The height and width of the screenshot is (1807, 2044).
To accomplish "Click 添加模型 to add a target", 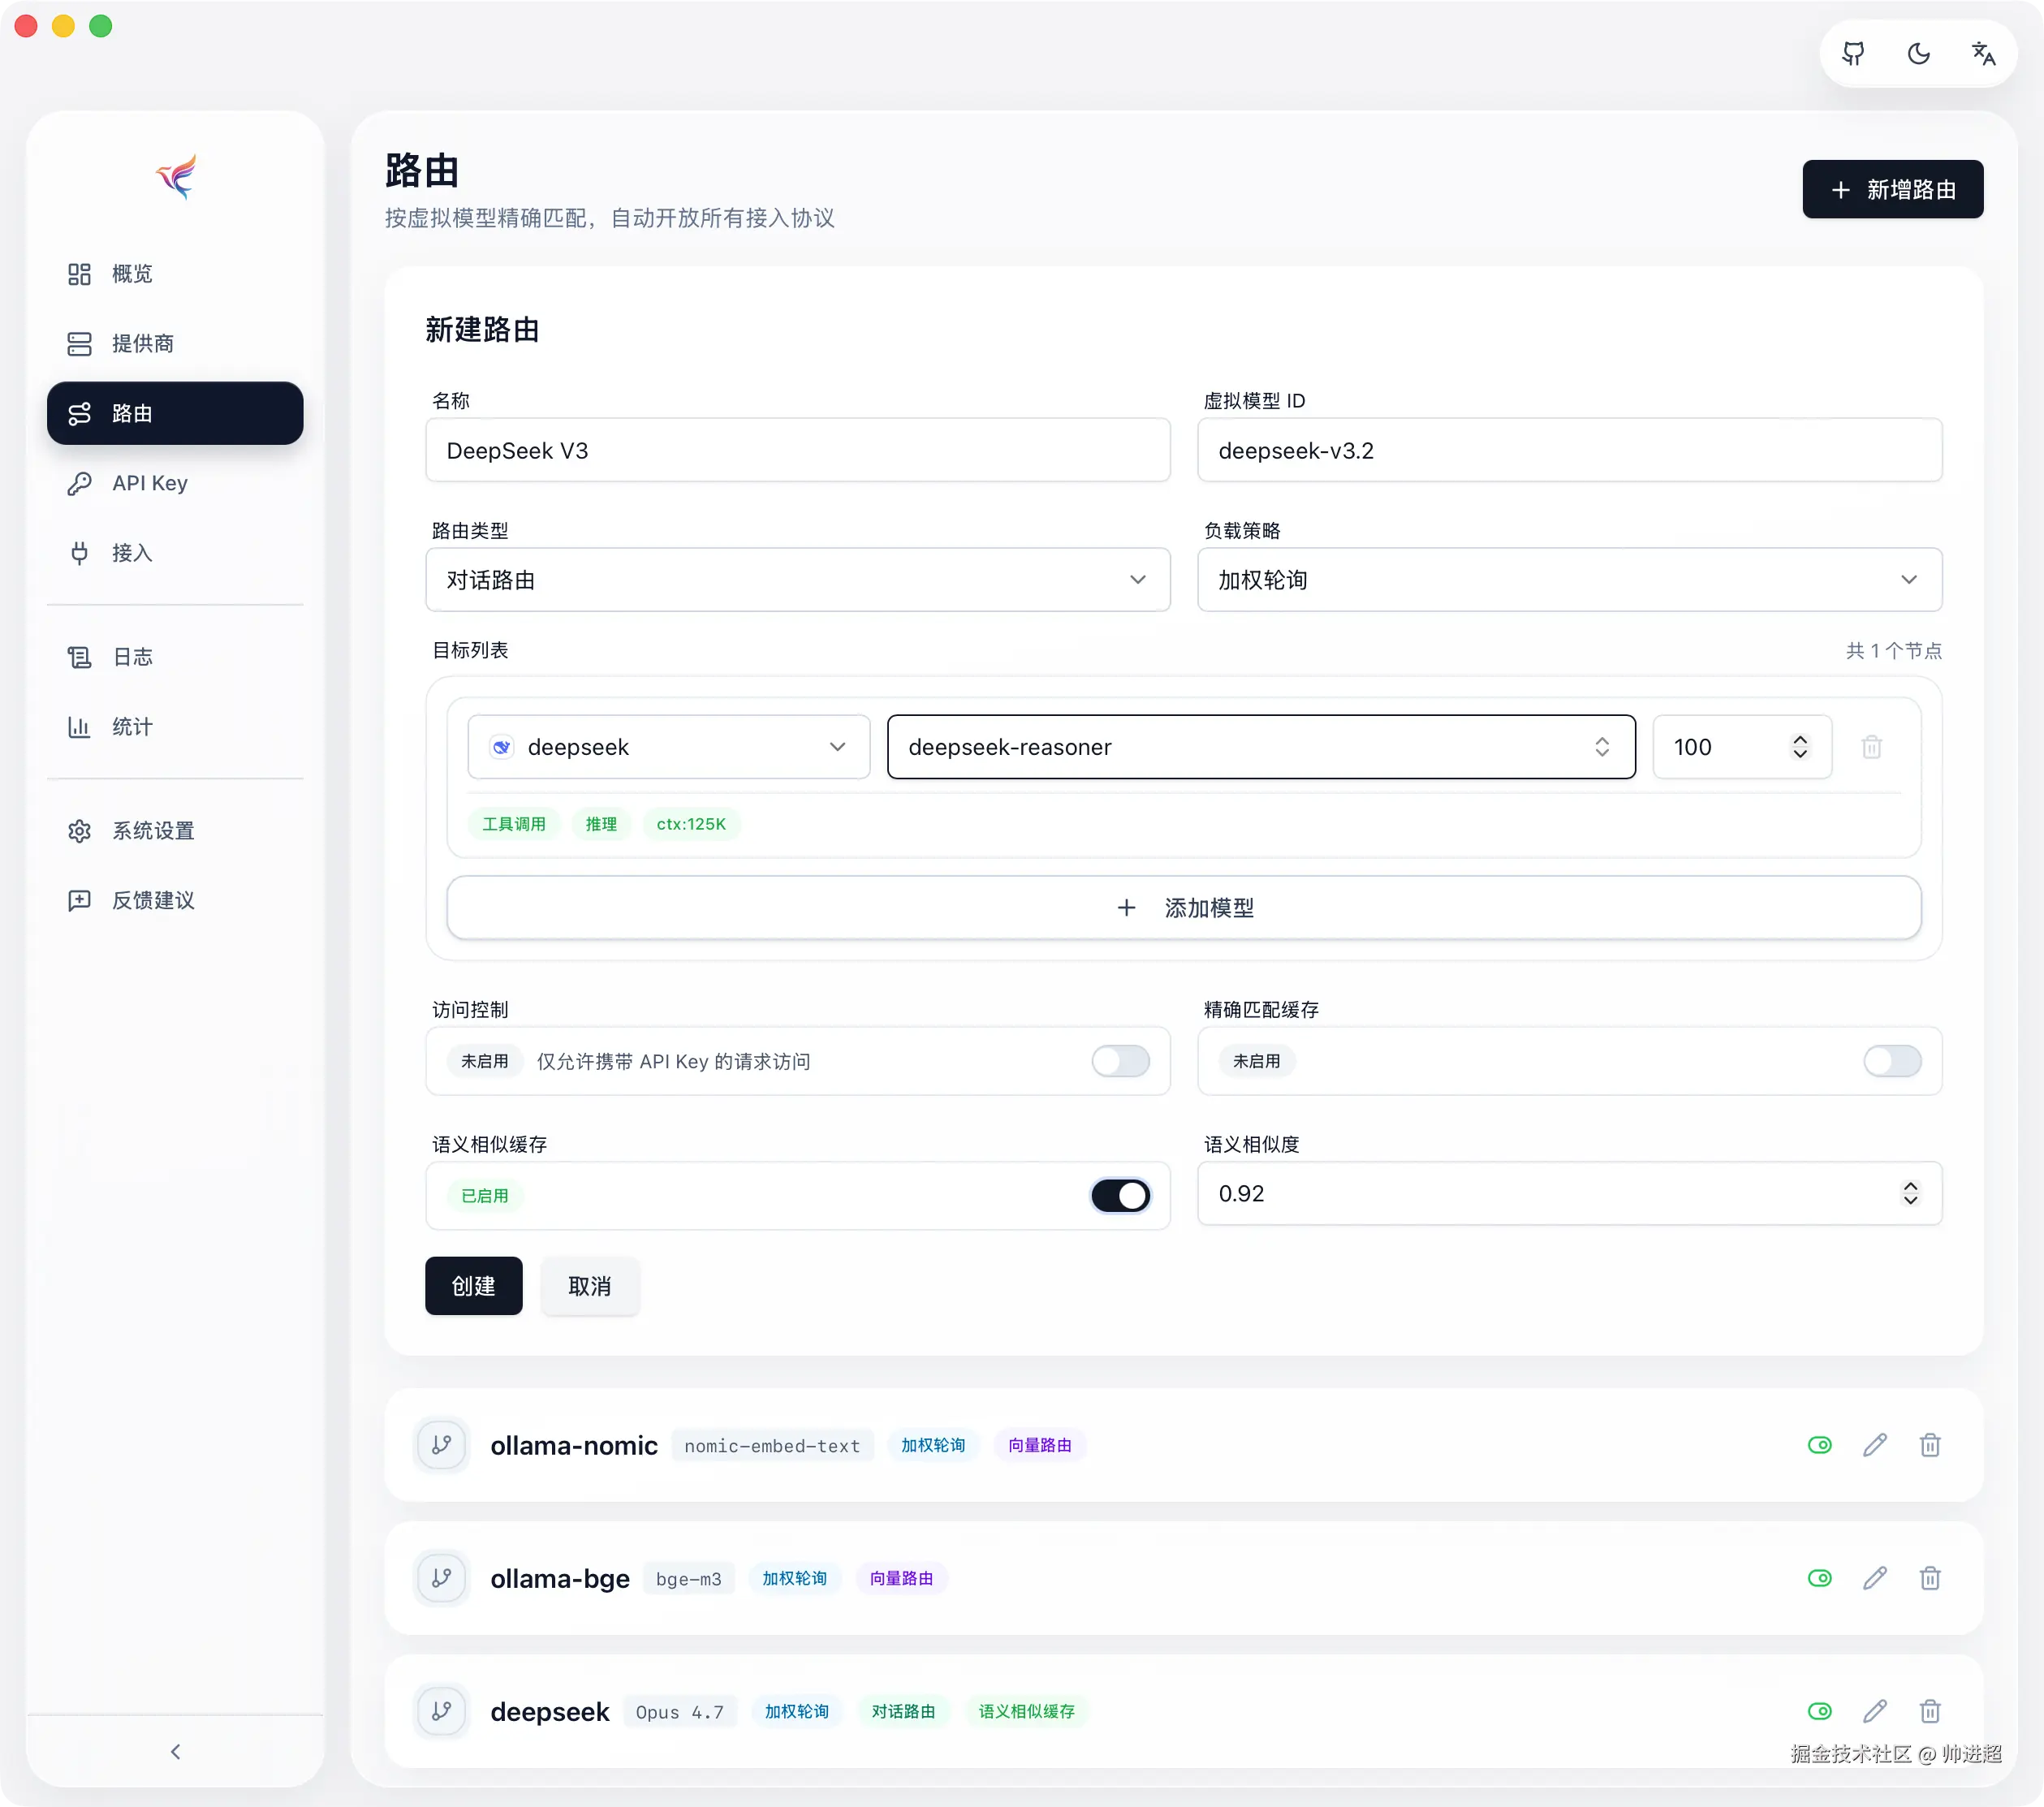I will coord(1183,908).
